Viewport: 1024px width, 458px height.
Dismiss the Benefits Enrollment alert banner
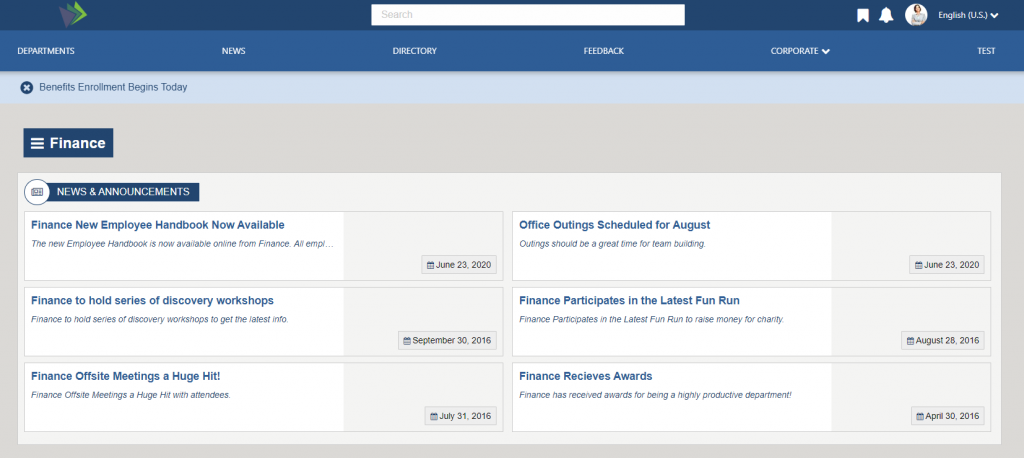(27, 87)
